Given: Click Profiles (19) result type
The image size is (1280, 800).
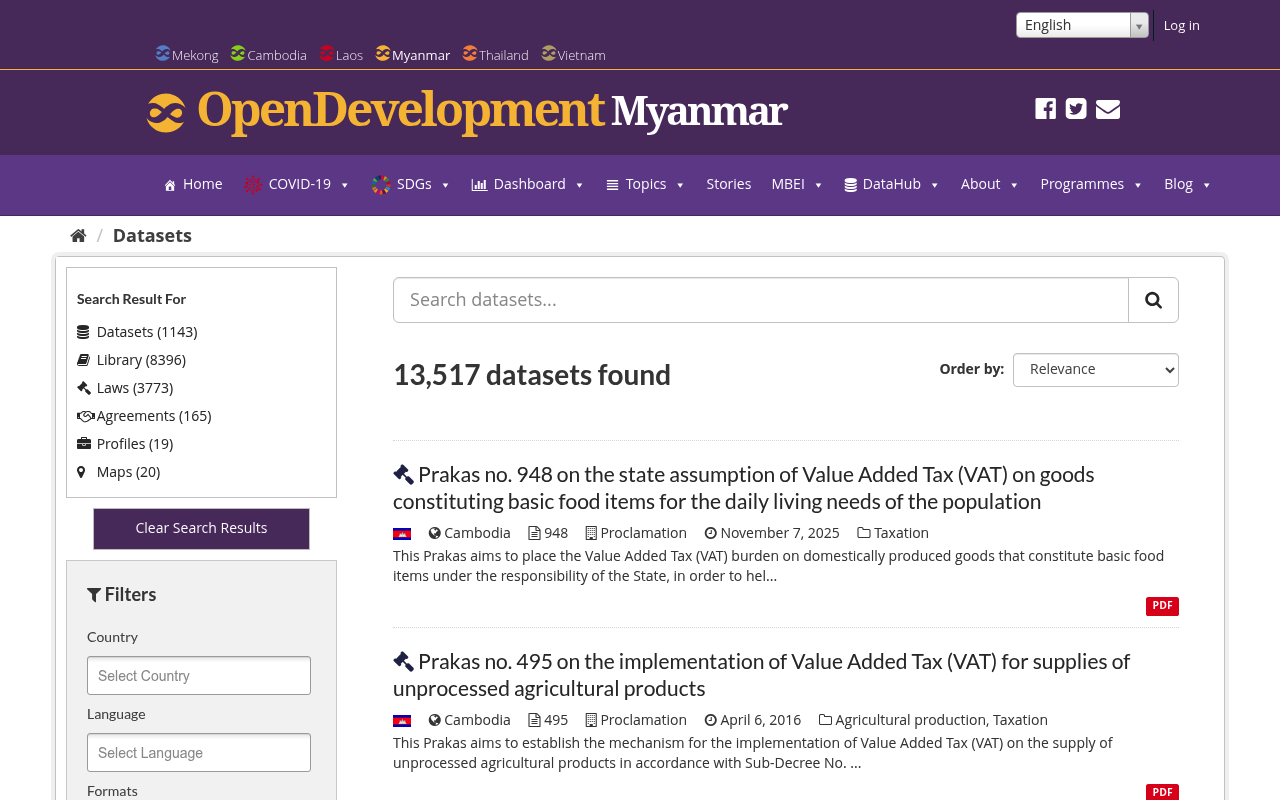Looking at the screenshot, I should [135, 444].
